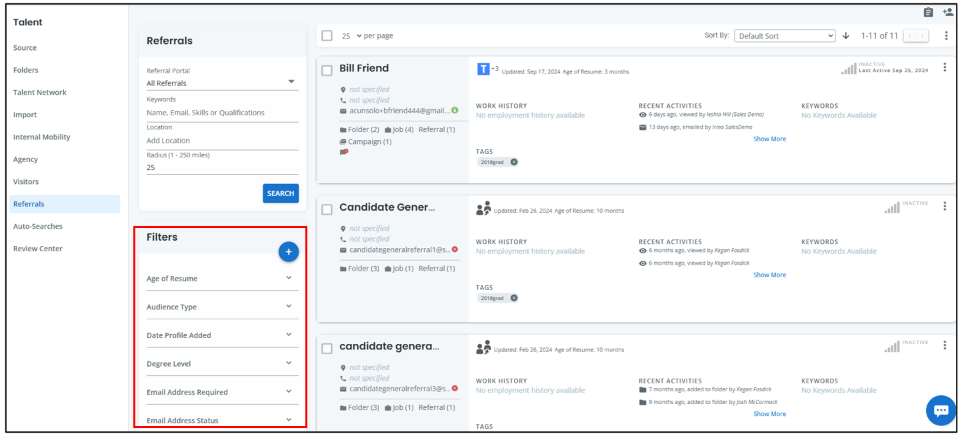Open the chat bubble widget
This screenshot has height=438, width=959.
[941, 410]
